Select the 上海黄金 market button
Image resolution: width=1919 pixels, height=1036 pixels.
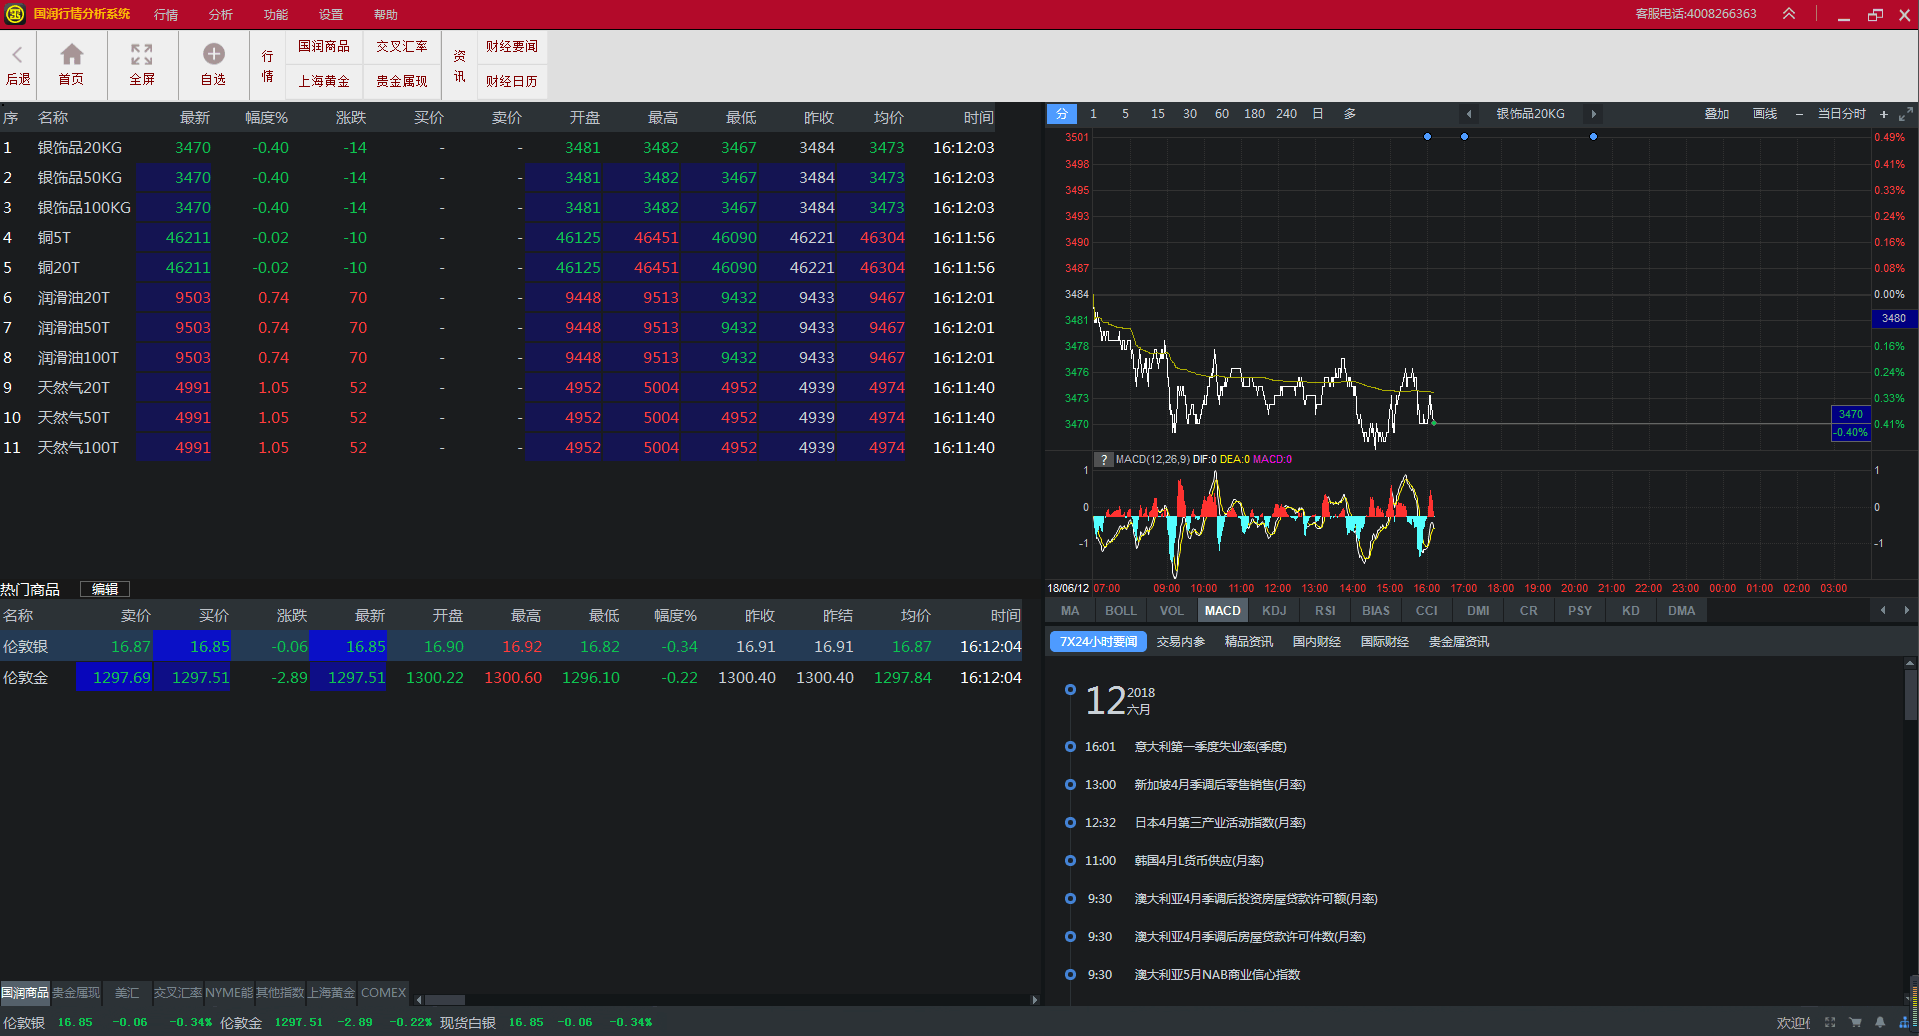pyautogui.click(x=324, y=82)
